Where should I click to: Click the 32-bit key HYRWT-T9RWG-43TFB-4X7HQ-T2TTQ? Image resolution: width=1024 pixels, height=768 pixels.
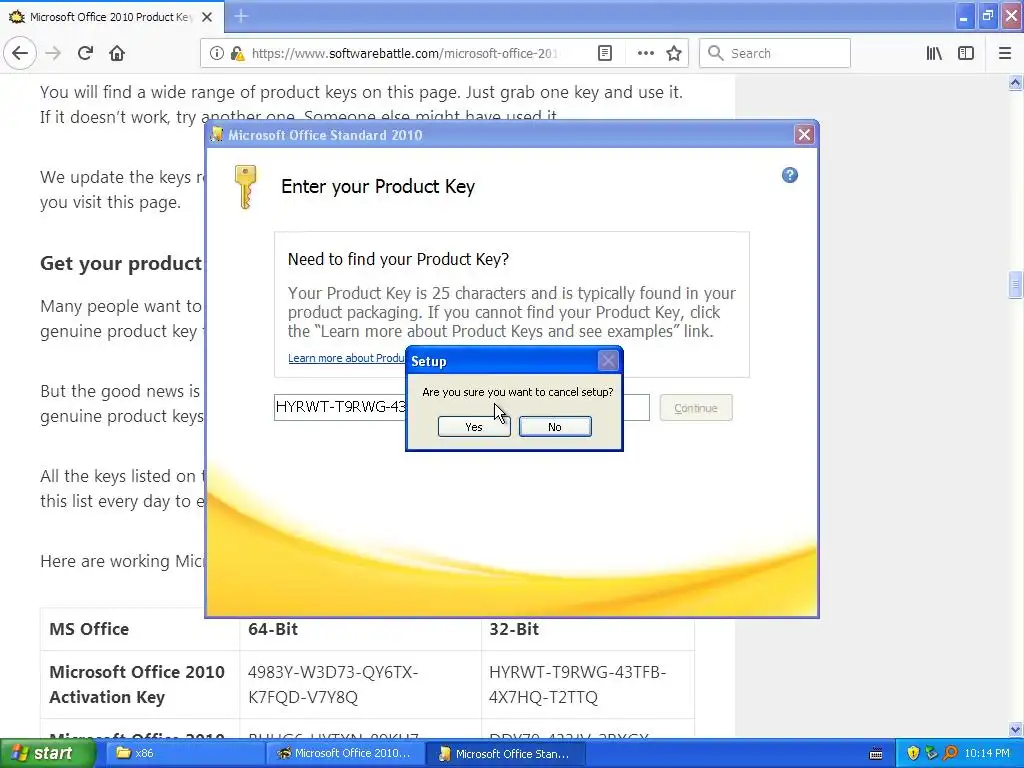(x=577, y=684)
